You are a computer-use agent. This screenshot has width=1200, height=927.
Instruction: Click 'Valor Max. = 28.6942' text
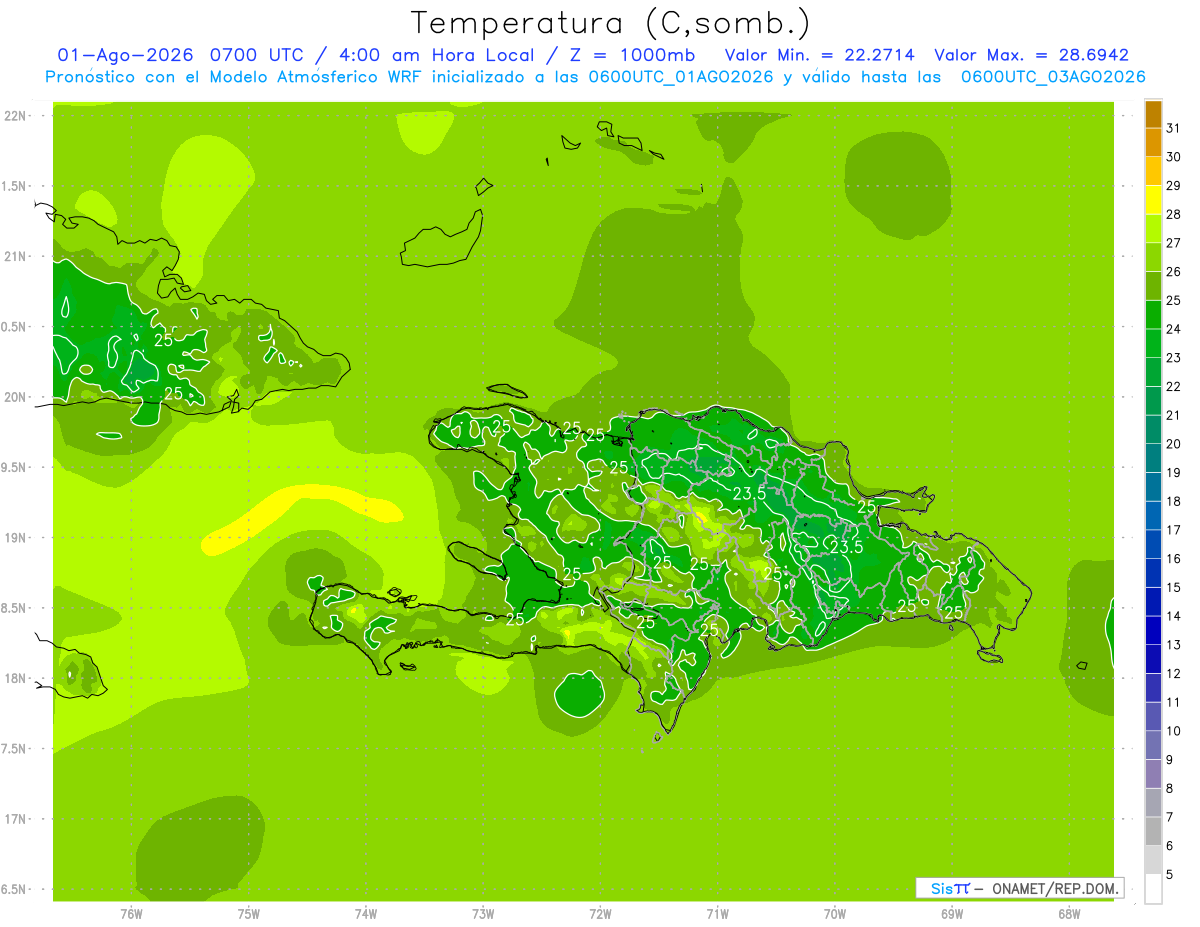pos(1031,55)
